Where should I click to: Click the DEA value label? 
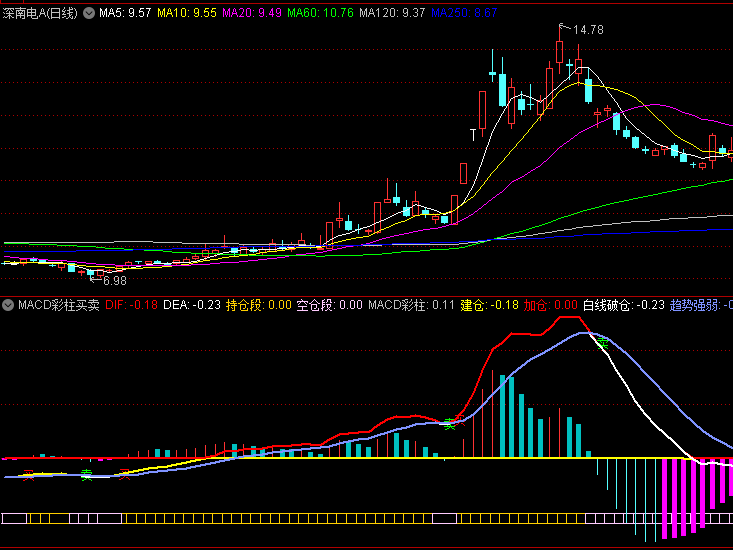pos(191,305)
